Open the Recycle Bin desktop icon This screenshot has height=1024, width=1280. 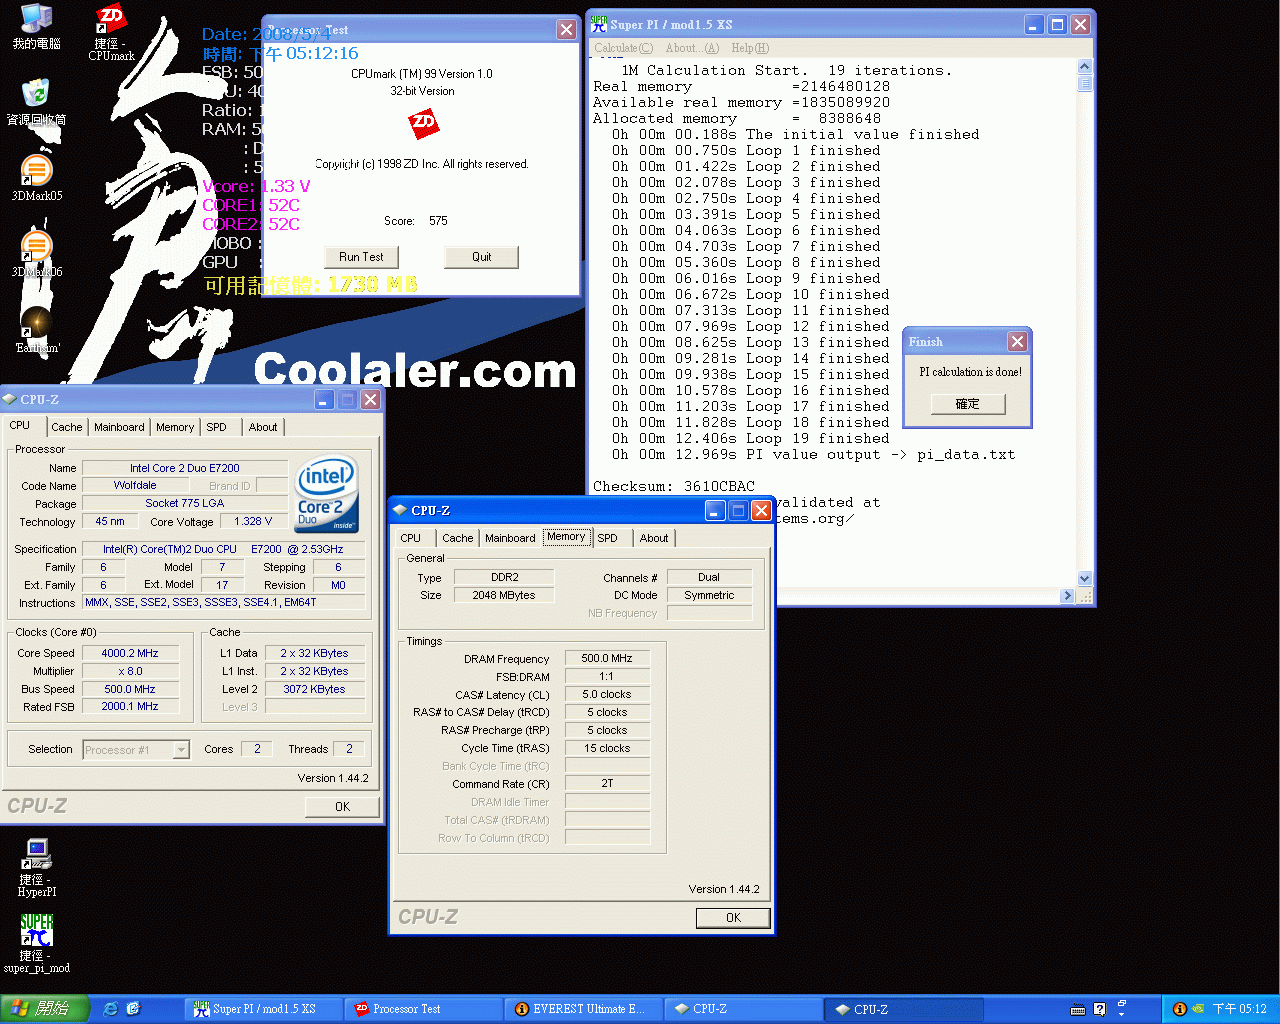pos(36,102)
